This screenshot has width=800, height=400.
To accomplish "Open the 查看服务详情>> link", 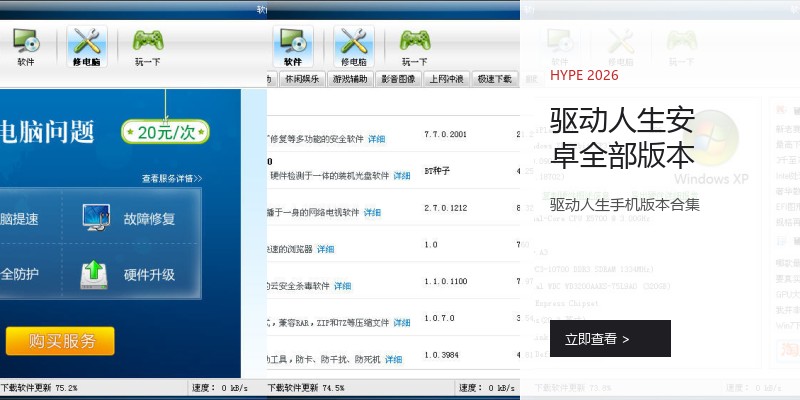I will click(x=172, y=179).
